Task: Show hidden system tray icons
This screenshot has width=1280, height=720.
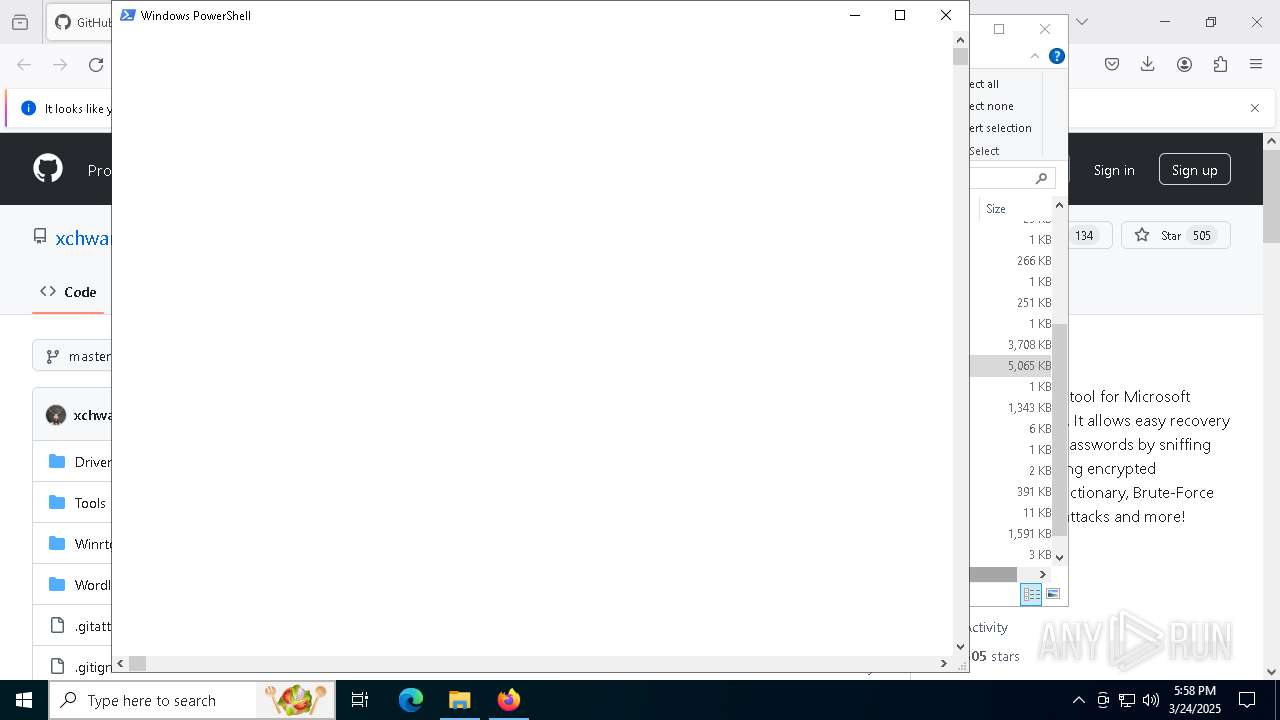Action: (x=1079, y=700)
